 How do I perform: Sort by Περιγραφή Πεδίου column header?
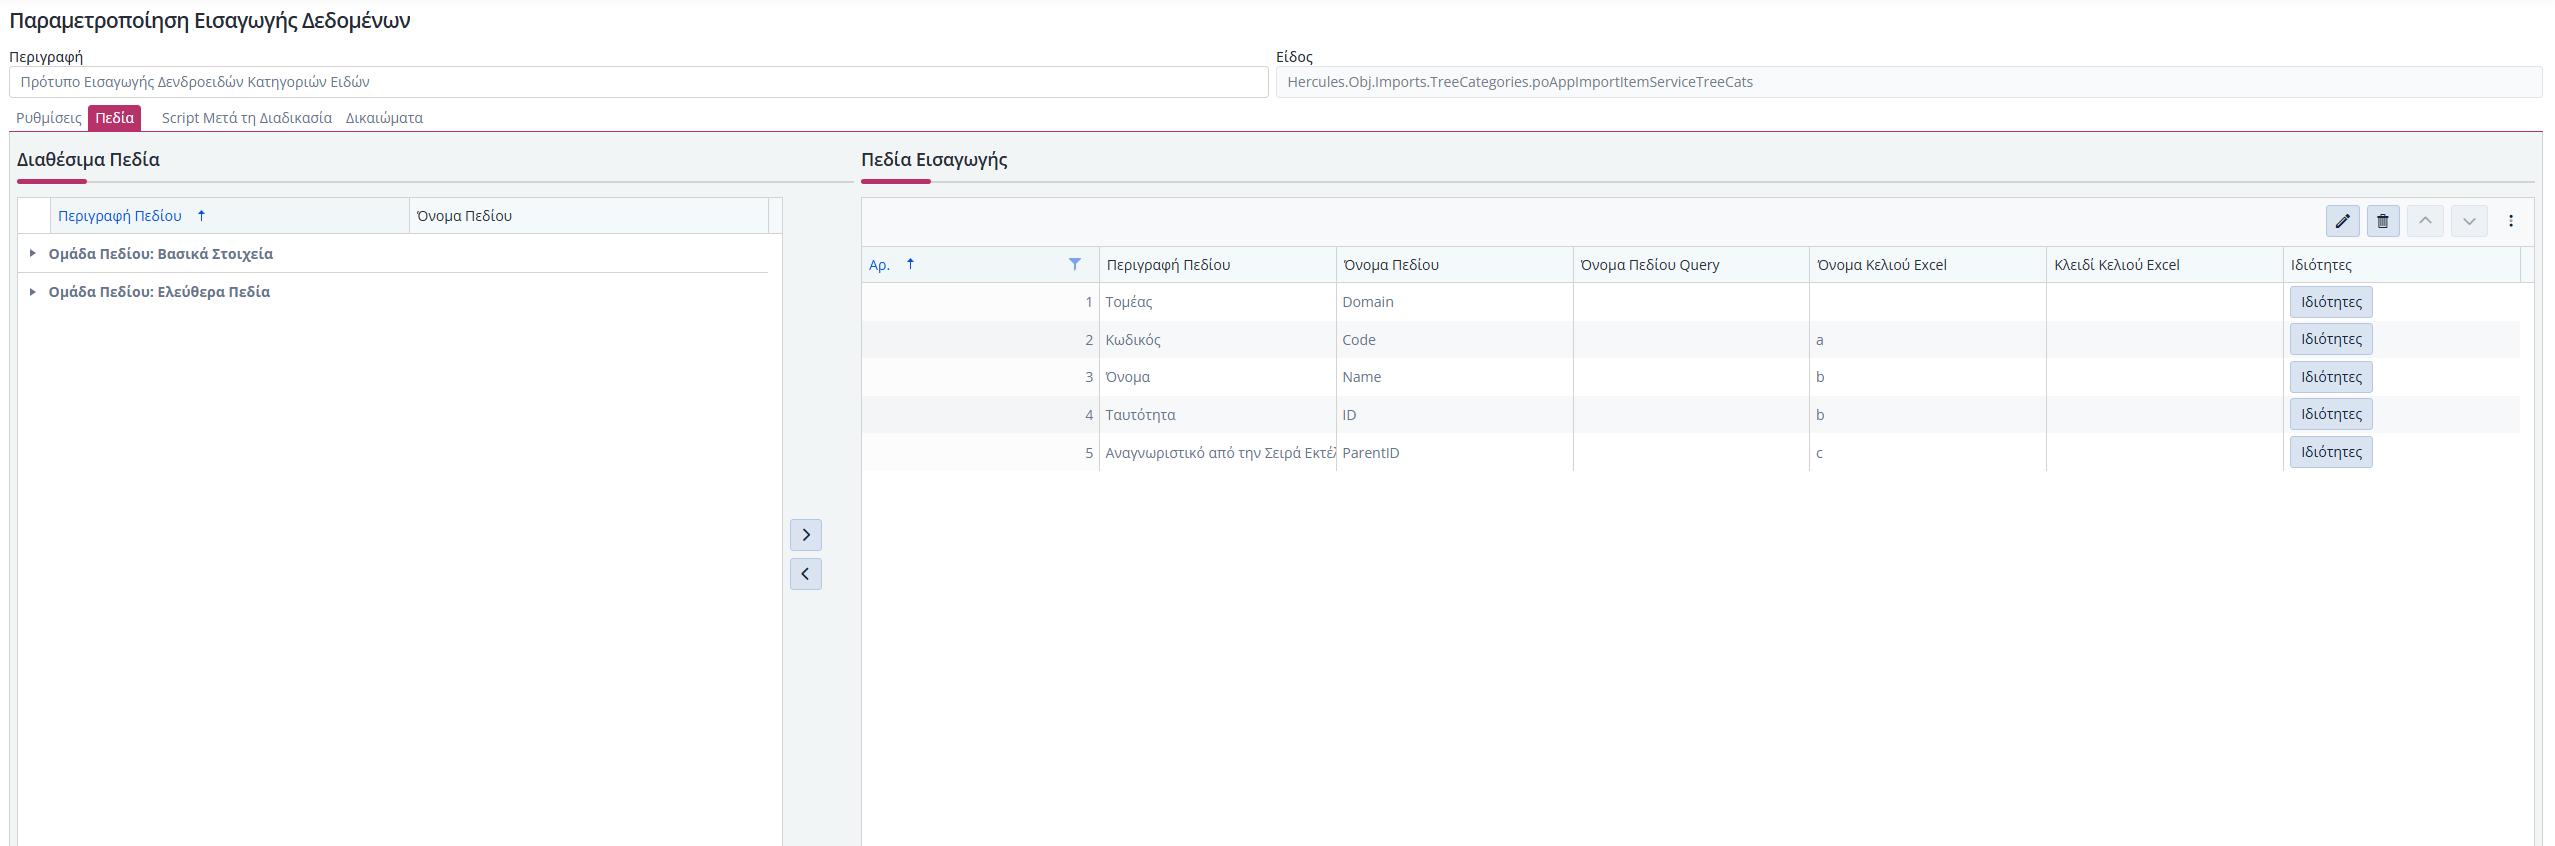[120, 216]
